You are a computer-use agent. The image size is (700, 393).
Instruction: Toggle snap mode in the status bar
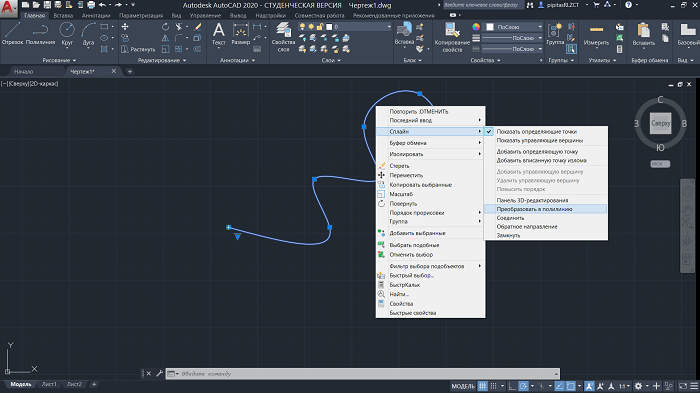coord(493,386)
